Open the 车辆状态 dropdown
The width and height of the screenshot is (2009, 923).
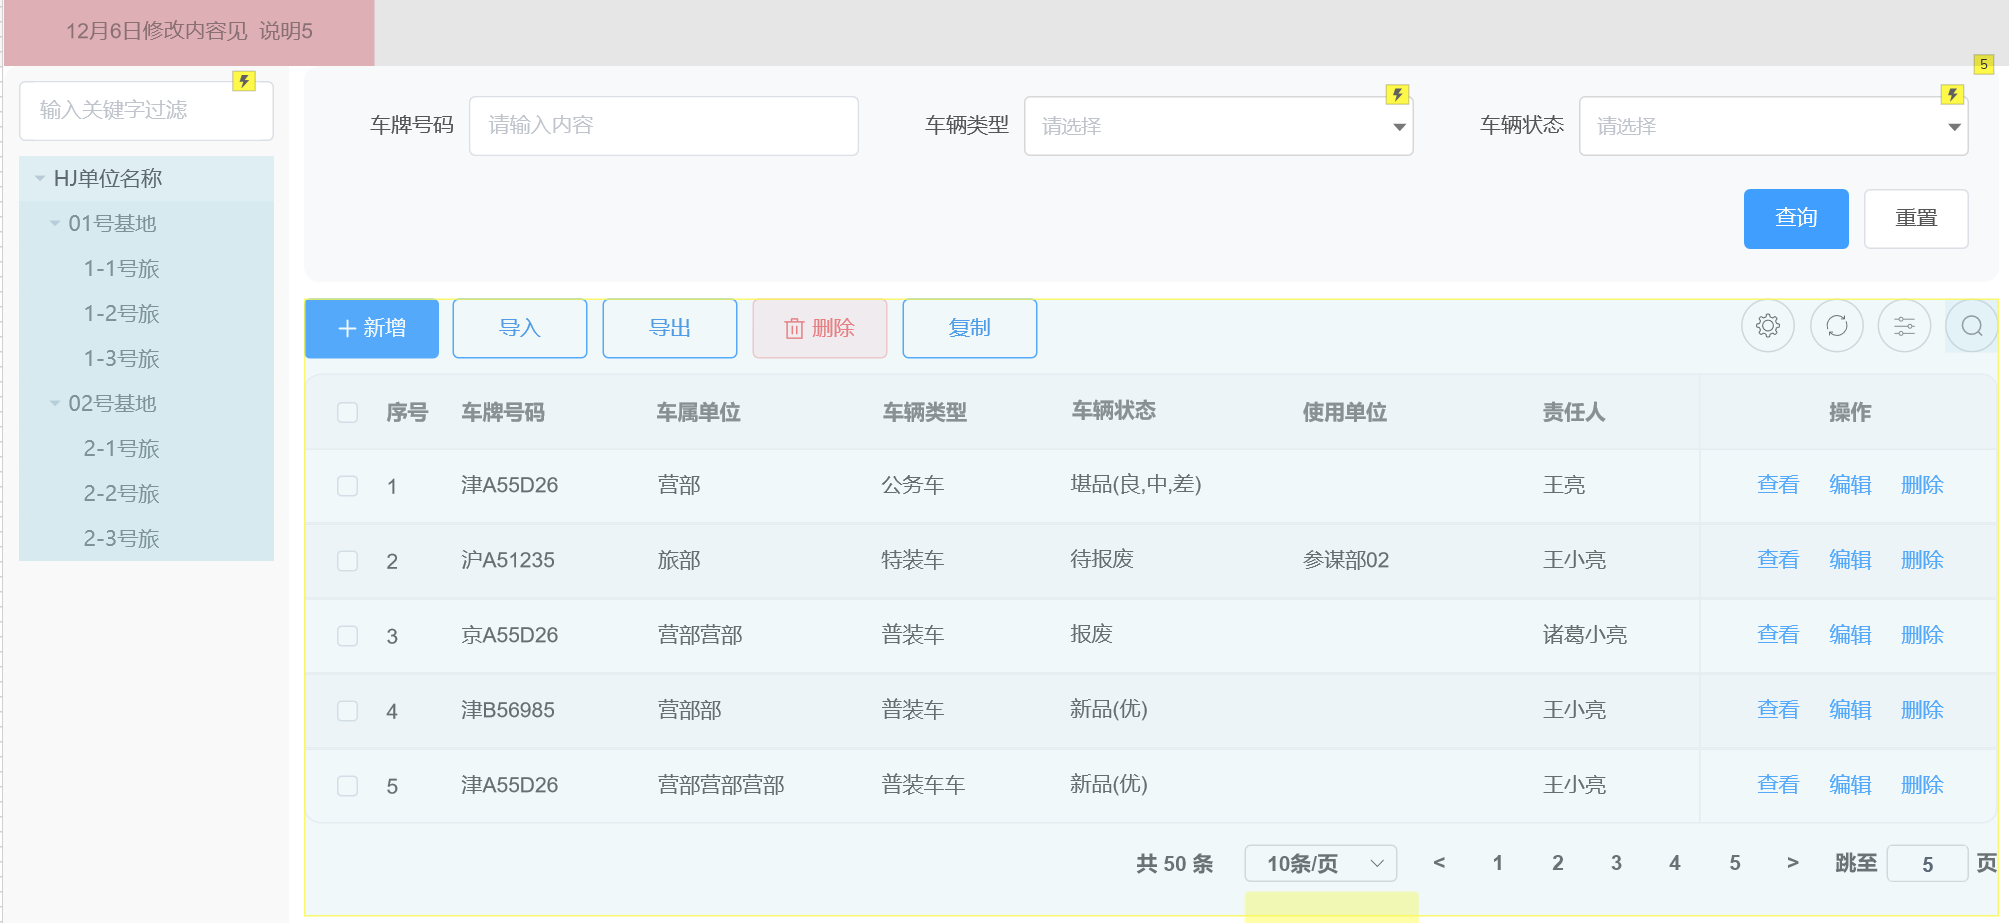[1773, 126]
